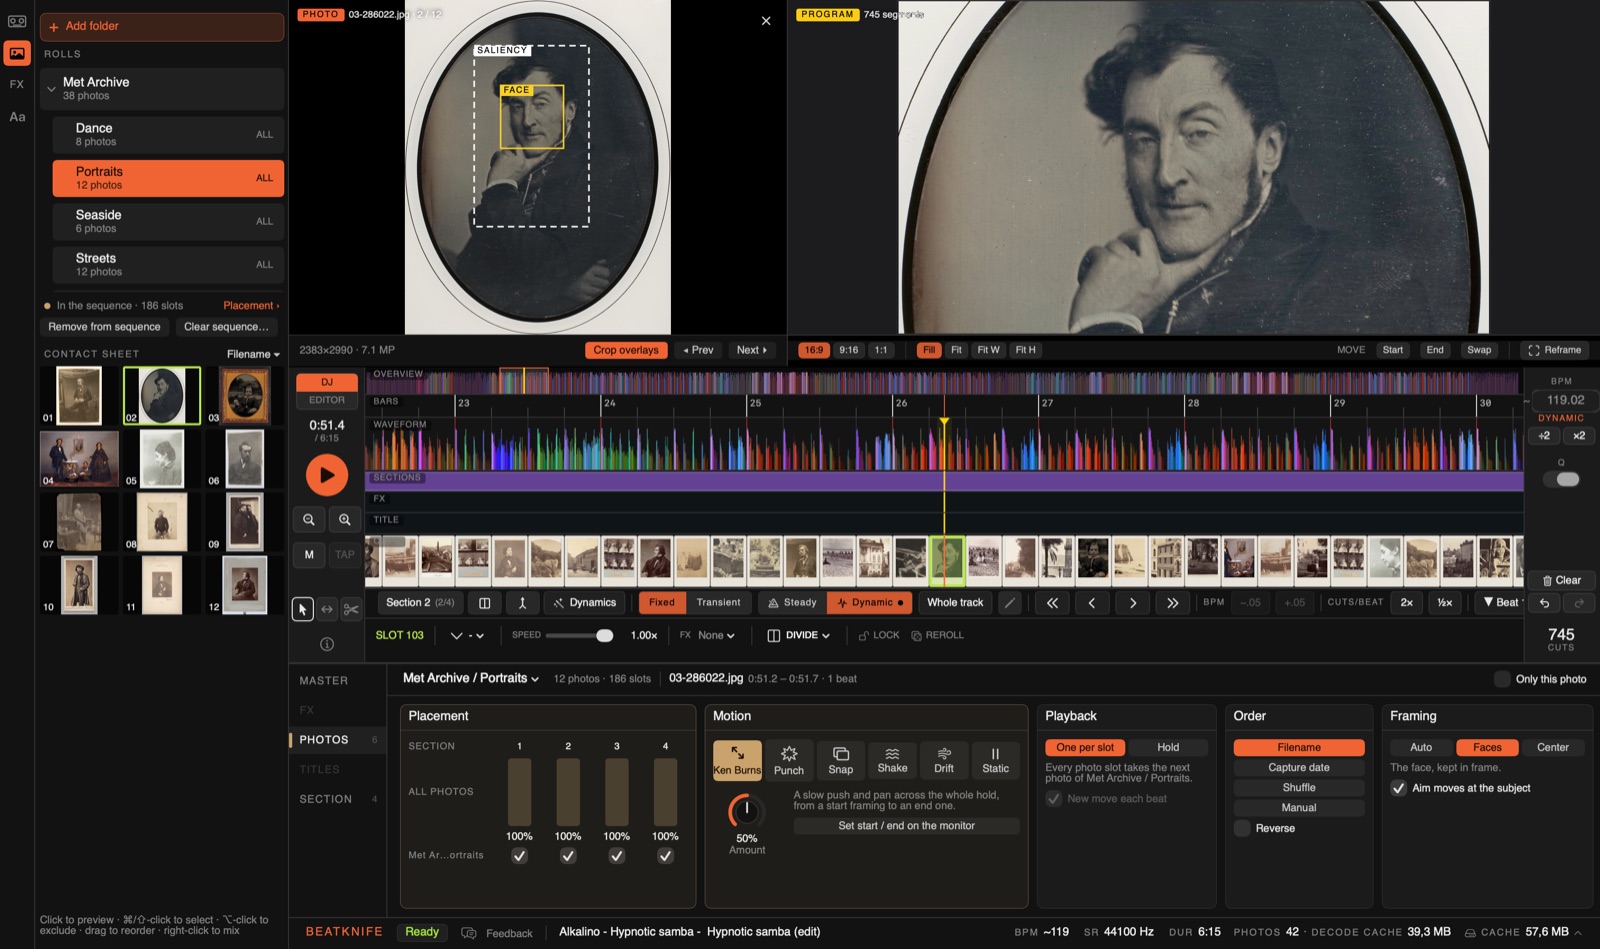Screen dimensions: 1600x949
Task: Open the cassette tape sidebar panel
Action: tap(17, 21)
